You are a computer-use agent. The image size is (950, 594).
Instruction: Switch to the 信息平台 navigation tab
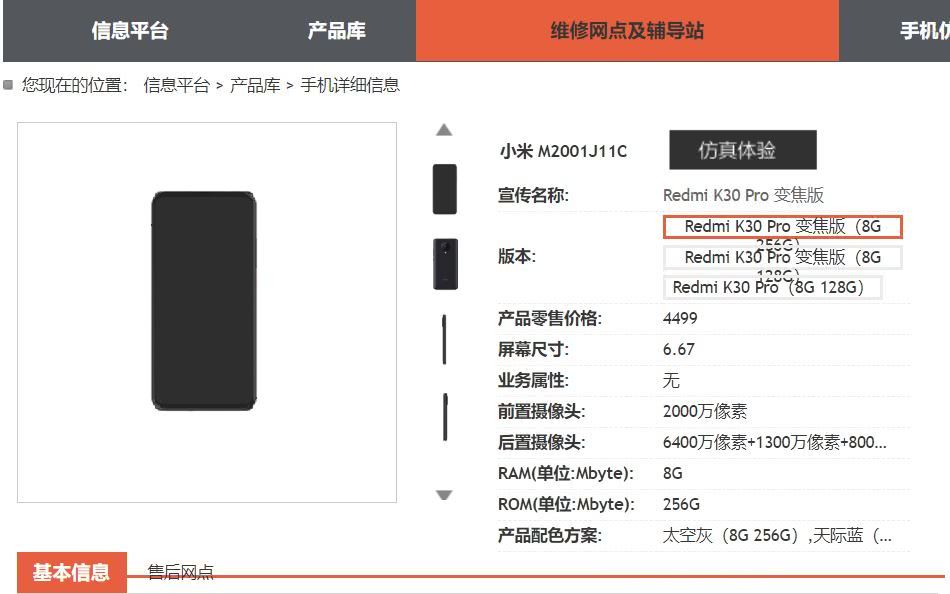[131, 30]
